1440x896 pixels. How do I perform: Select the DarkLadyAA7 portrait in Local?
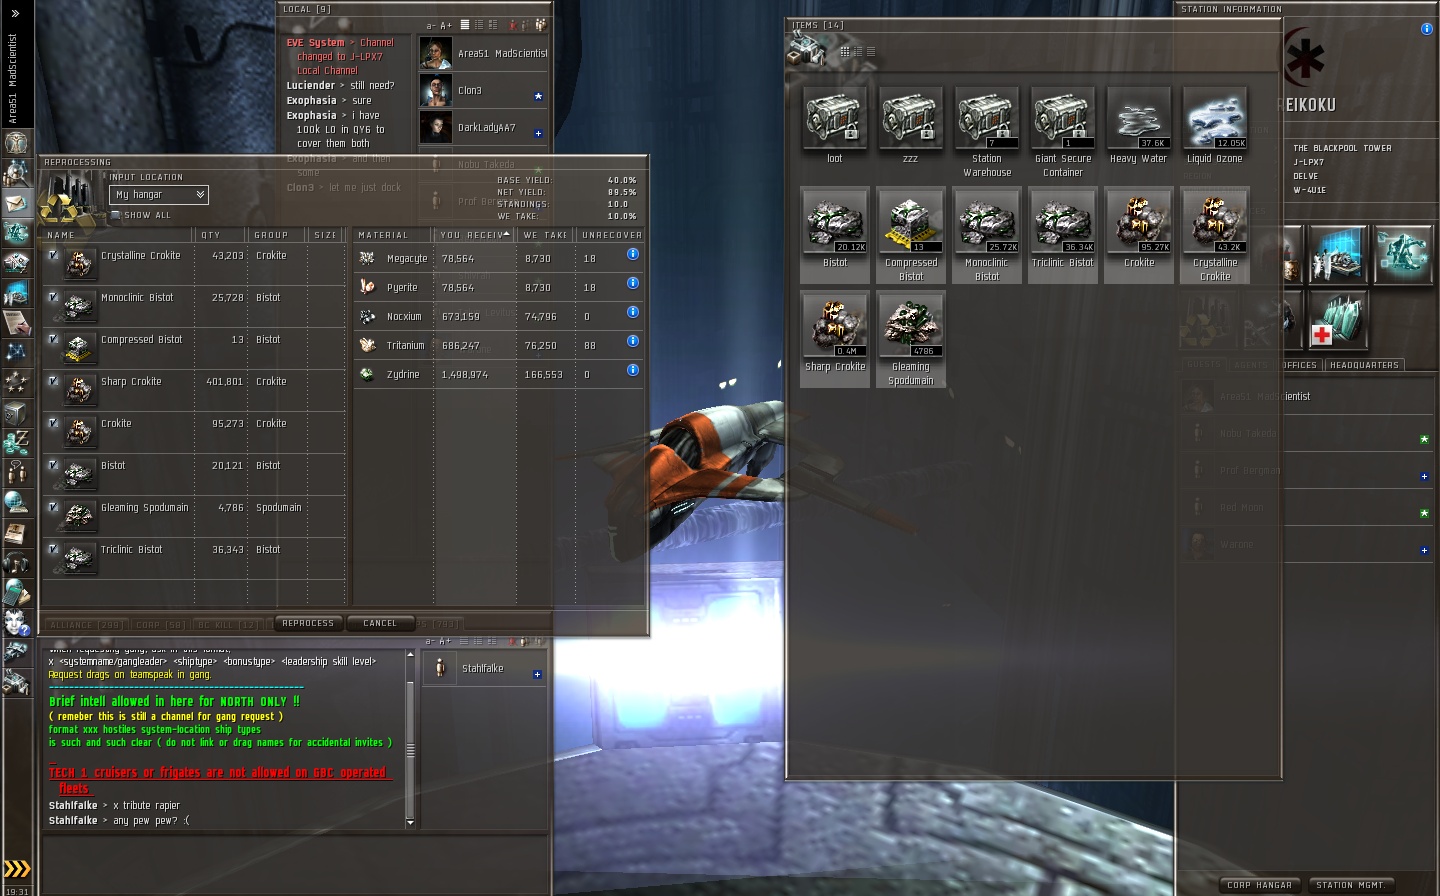pos(436,127)
